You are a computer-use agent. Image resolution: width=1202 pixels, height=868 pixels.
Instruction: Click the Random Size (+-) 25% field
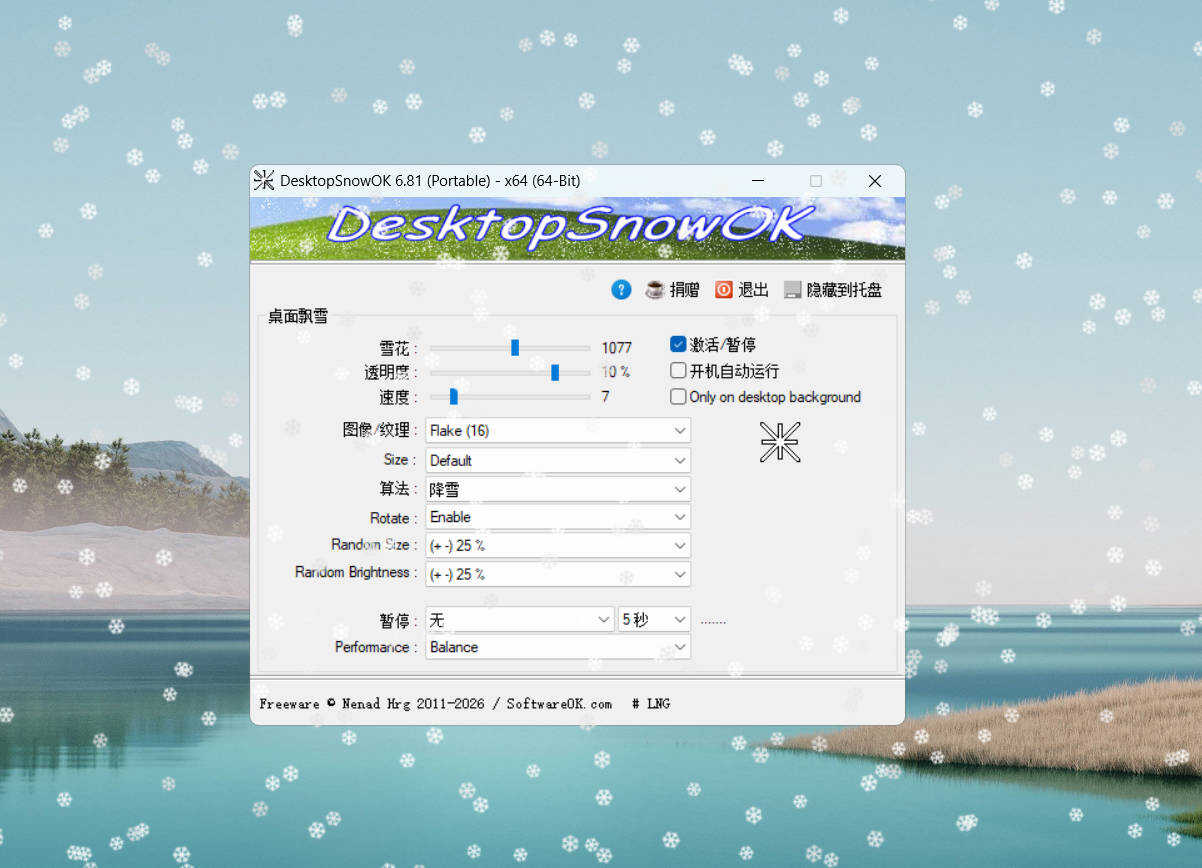pos(558,545)
